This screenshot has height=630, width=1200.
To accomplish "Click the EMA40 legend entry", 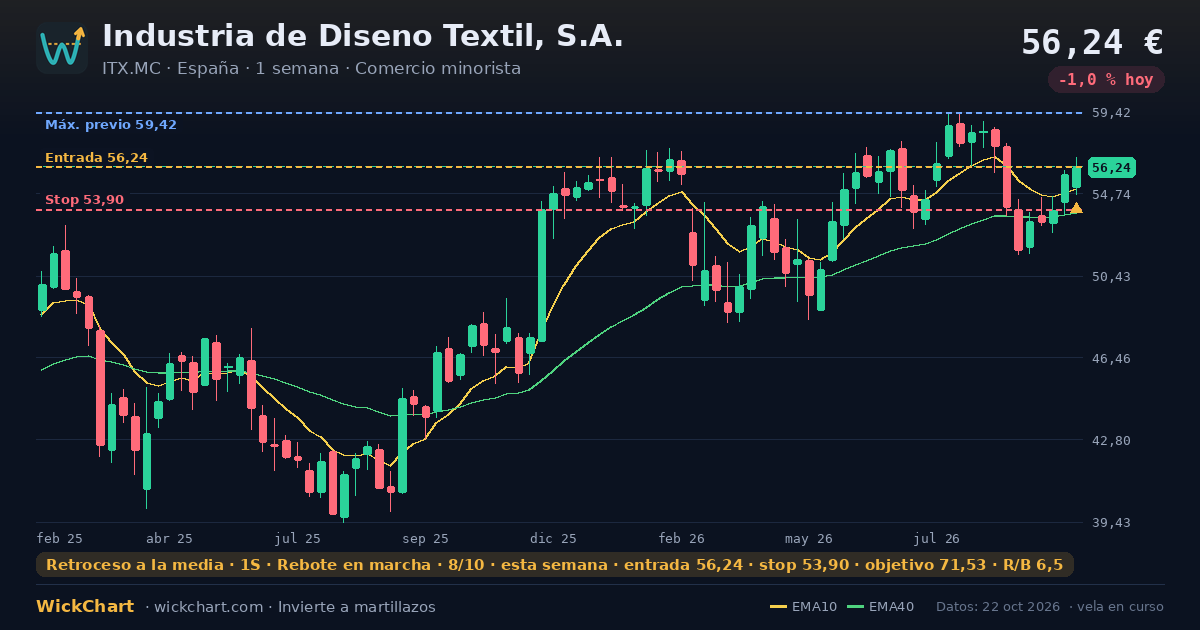I will click(880, 607).
